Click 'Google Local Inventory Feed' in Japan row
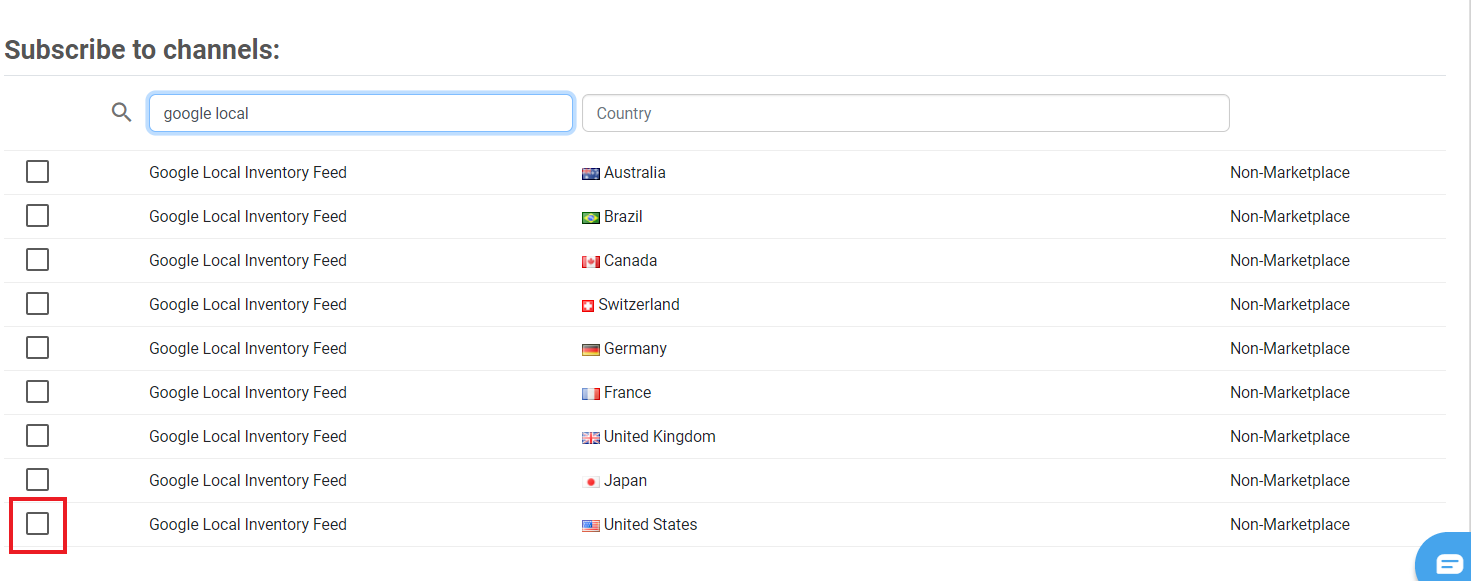The width and height of the screenshot is (1471, 581). pyautogui.click(x=248, y=480)
